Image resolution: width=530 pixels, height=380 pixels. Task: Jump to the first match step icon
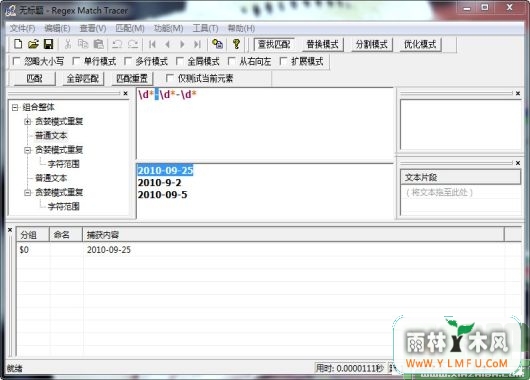(152, 44)
